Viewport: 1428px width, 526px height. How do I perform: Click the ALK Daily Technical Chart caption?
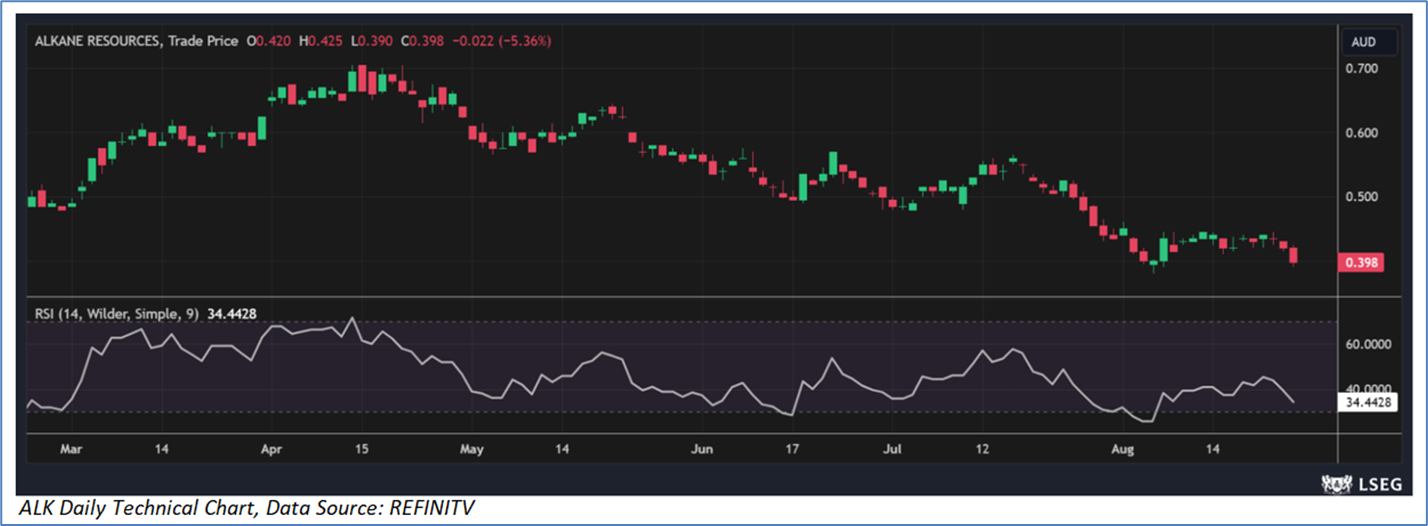(247, 510)
